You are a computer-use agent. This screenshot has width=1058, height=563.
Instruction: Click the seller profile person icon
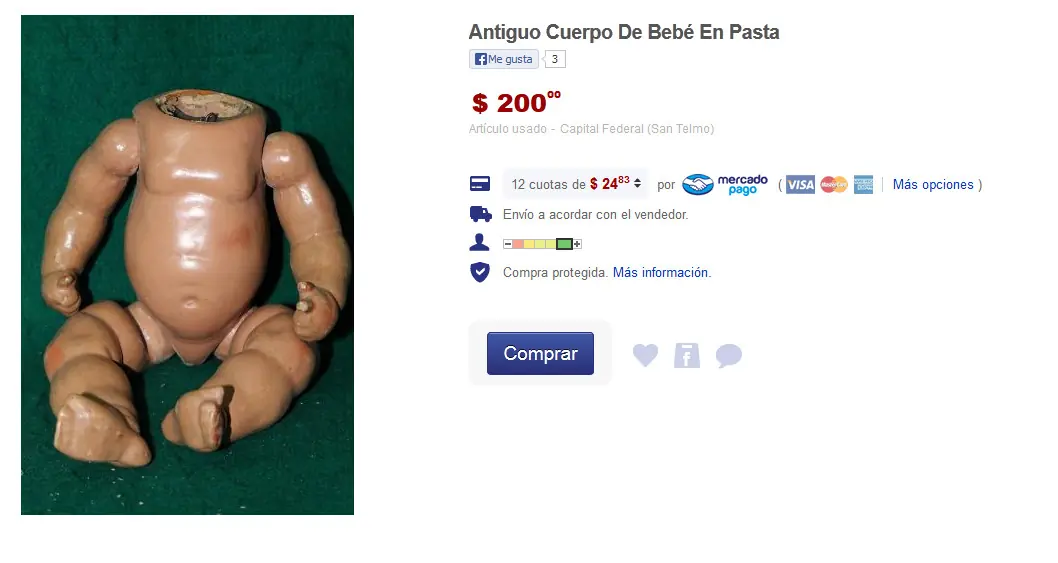click(480, 242)
